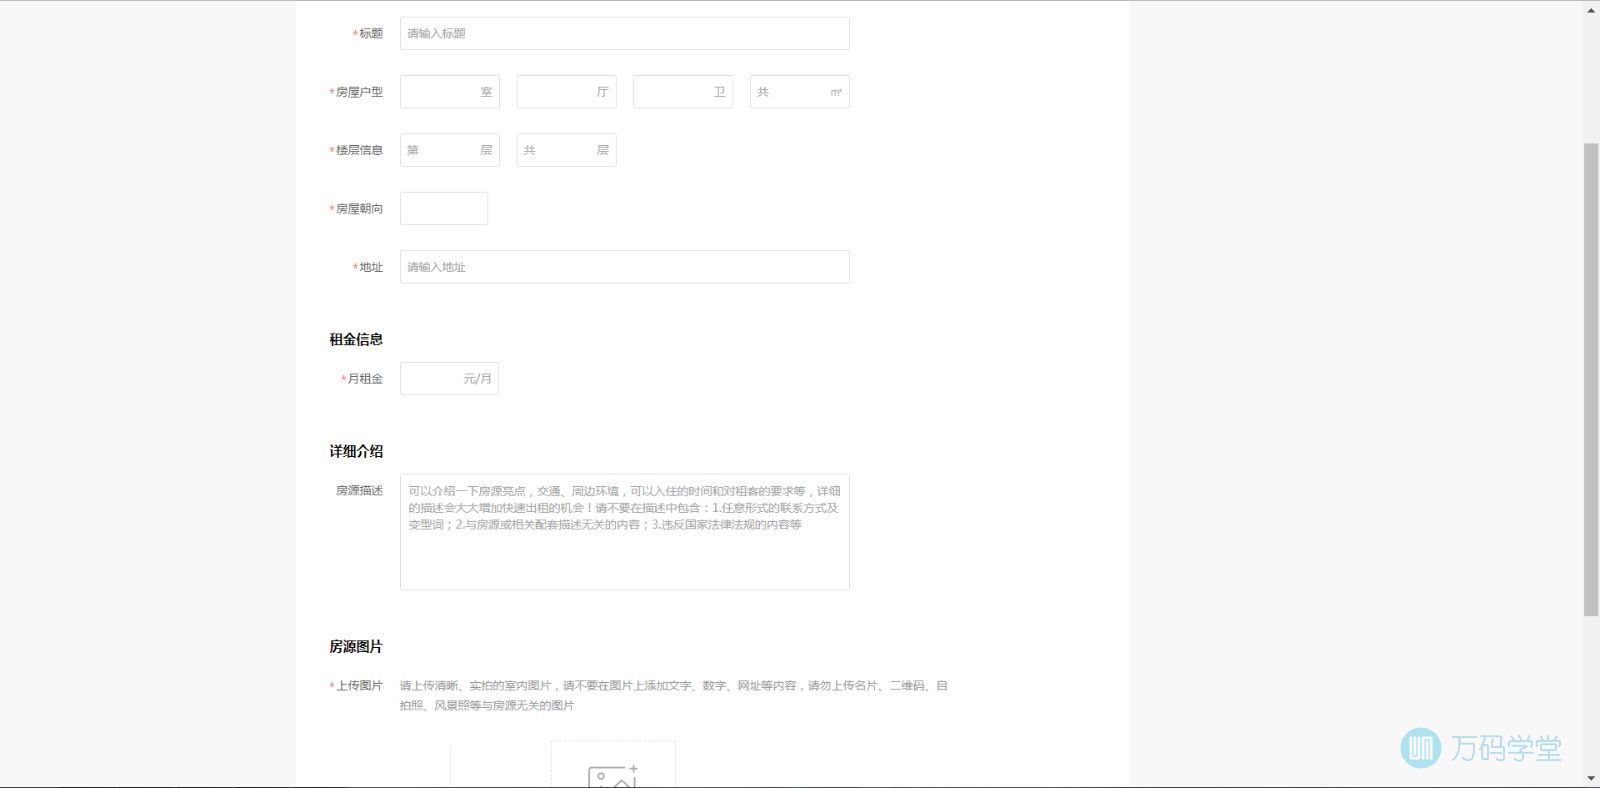This screenshot has height=788, width=1600.
Task: Click the 共 层 total floors field
Action: [566, 150]
